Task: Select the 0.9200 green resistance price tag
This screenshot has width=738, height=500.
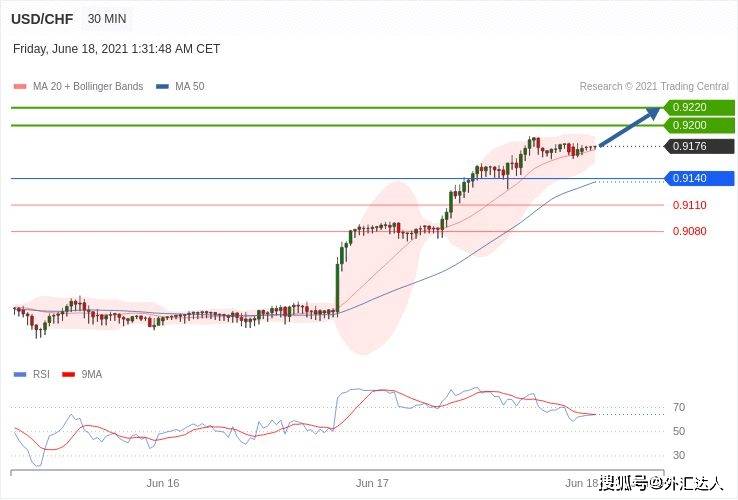Action: pyautogui.click(x=700, y=125)
